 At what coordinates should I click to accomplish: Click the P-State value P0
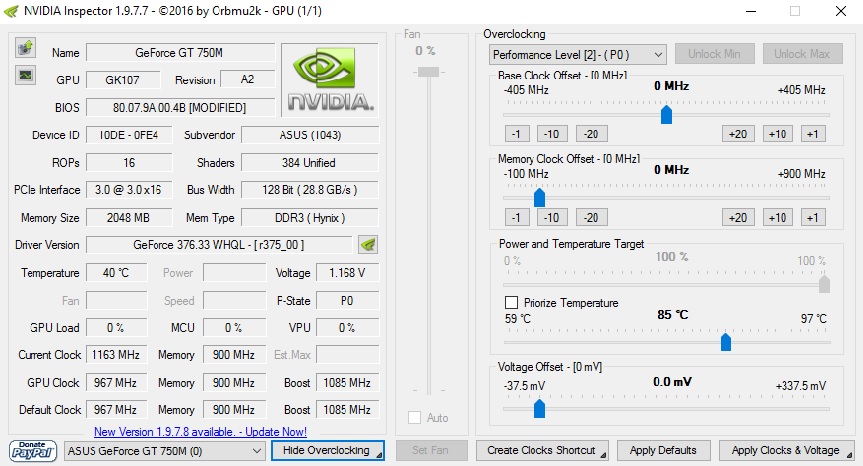click(347, 300)
